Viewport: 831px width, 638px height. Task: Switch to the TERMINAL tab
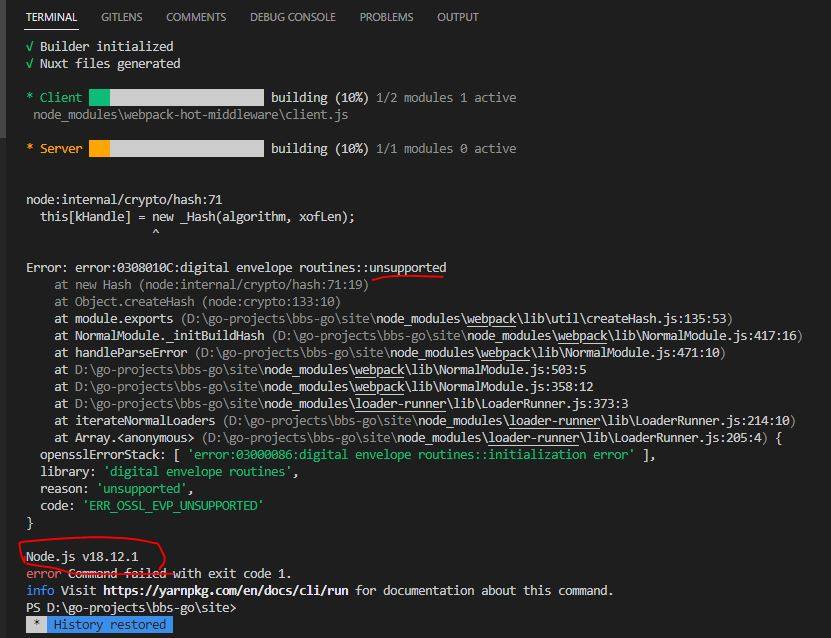[51, 17]
